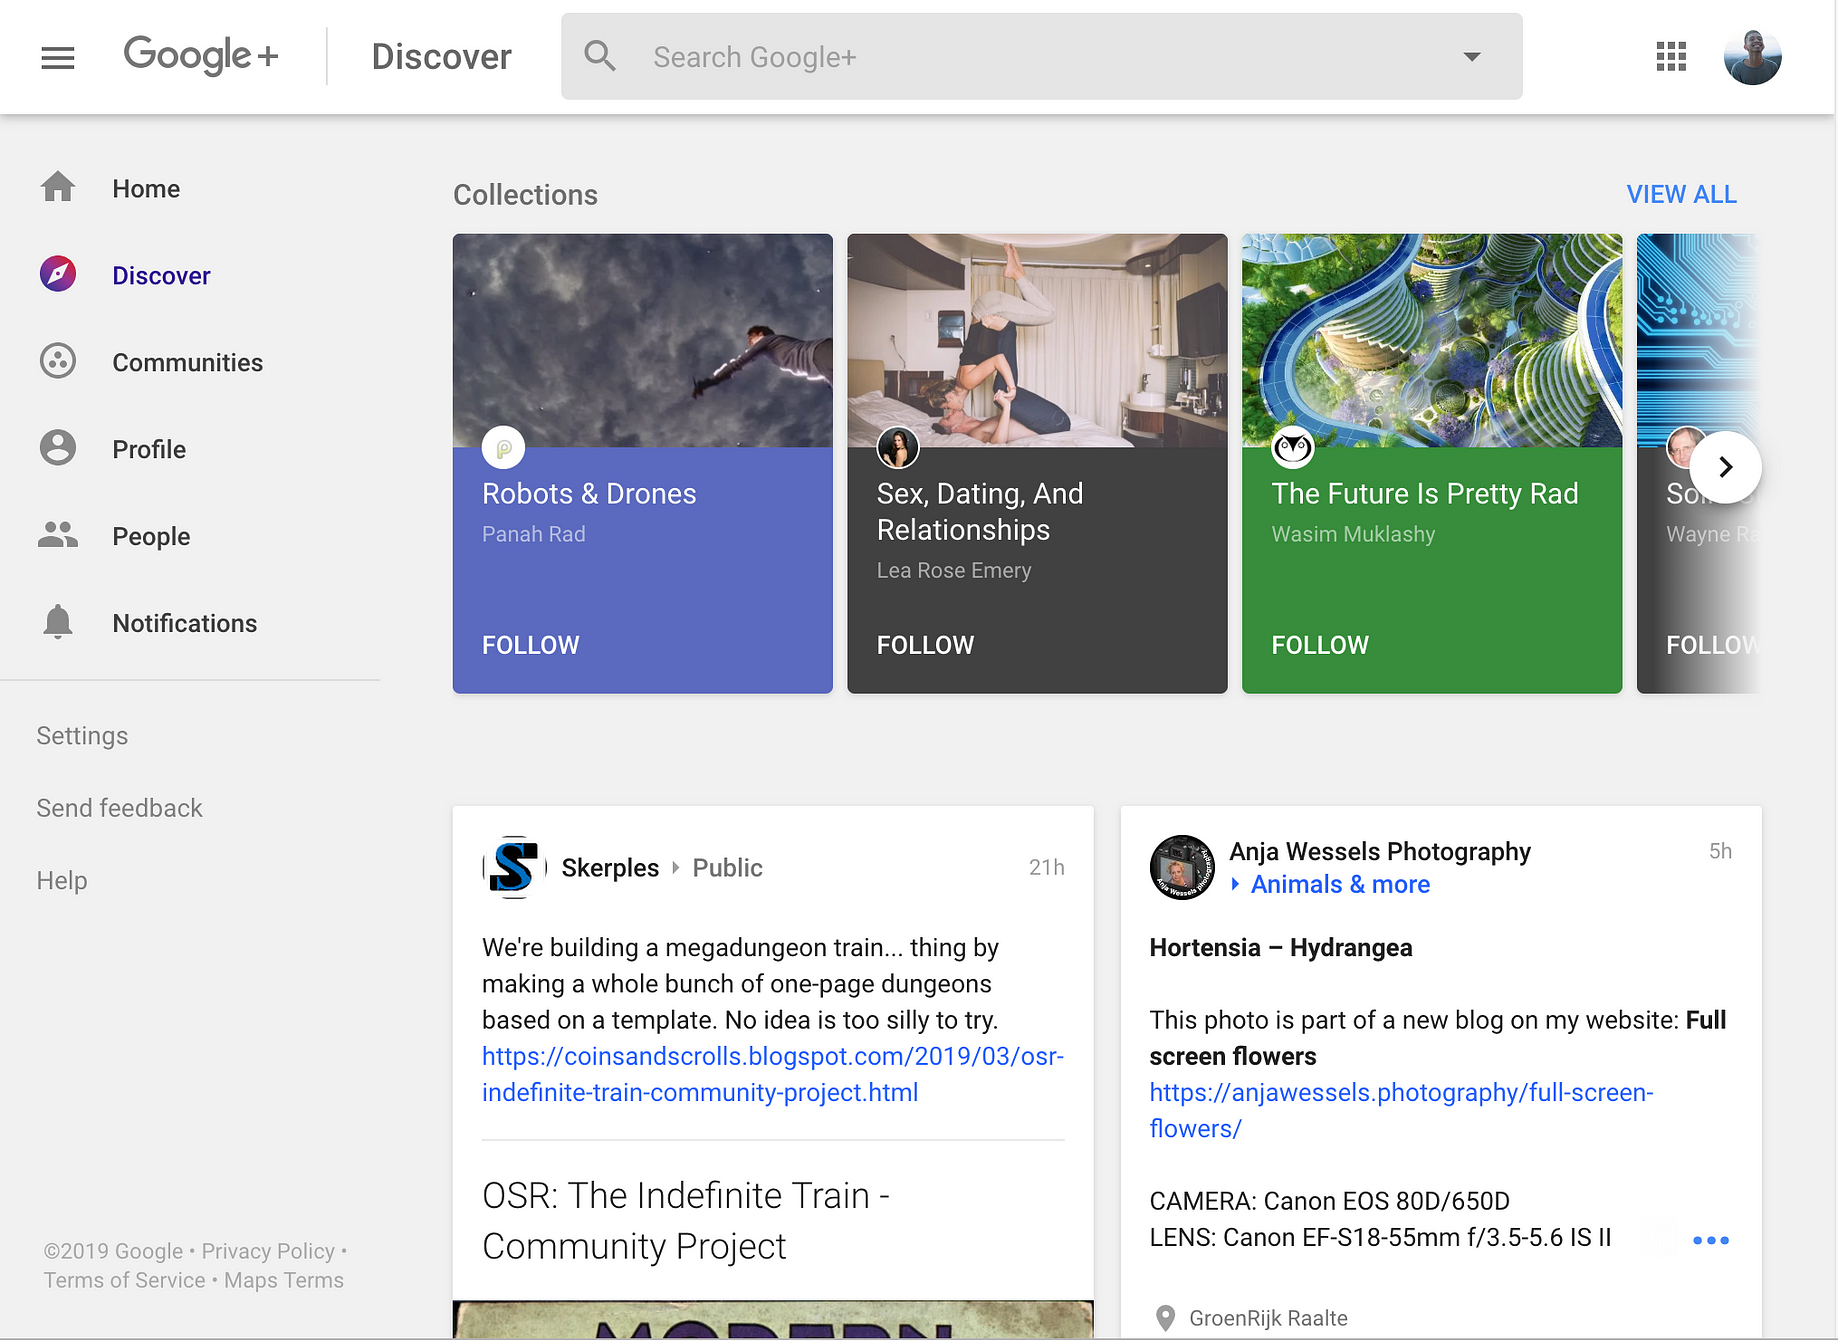Open the bedroom couple cover image

1037,340
